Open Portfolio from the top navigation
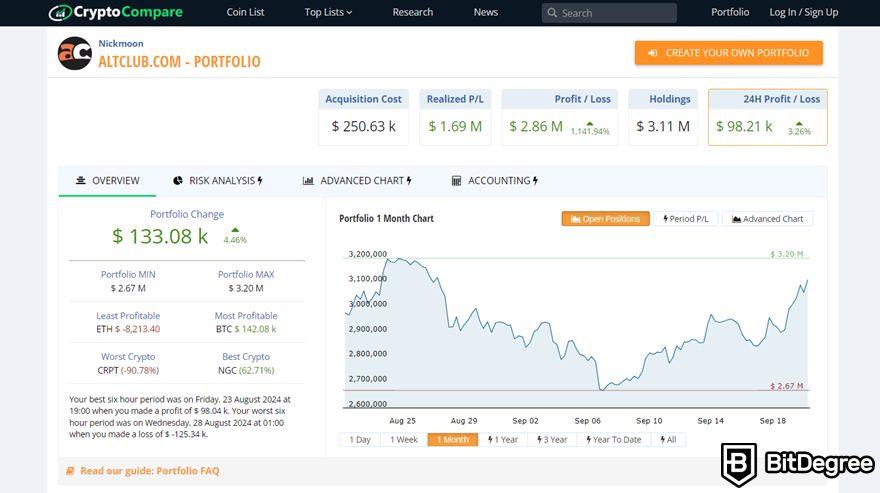 tap(730, 12)
